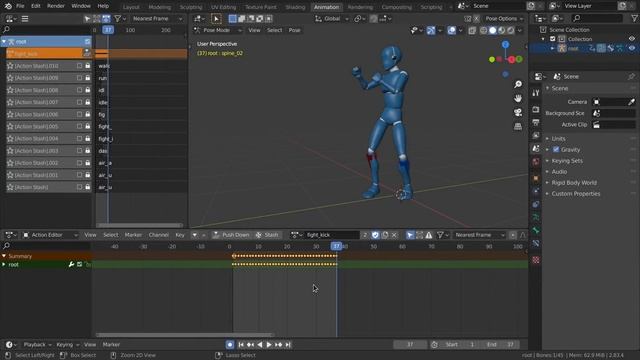Screen dimensions: 640x360
Task: Open the Render properties tab
Action: (x=536, y=109)
